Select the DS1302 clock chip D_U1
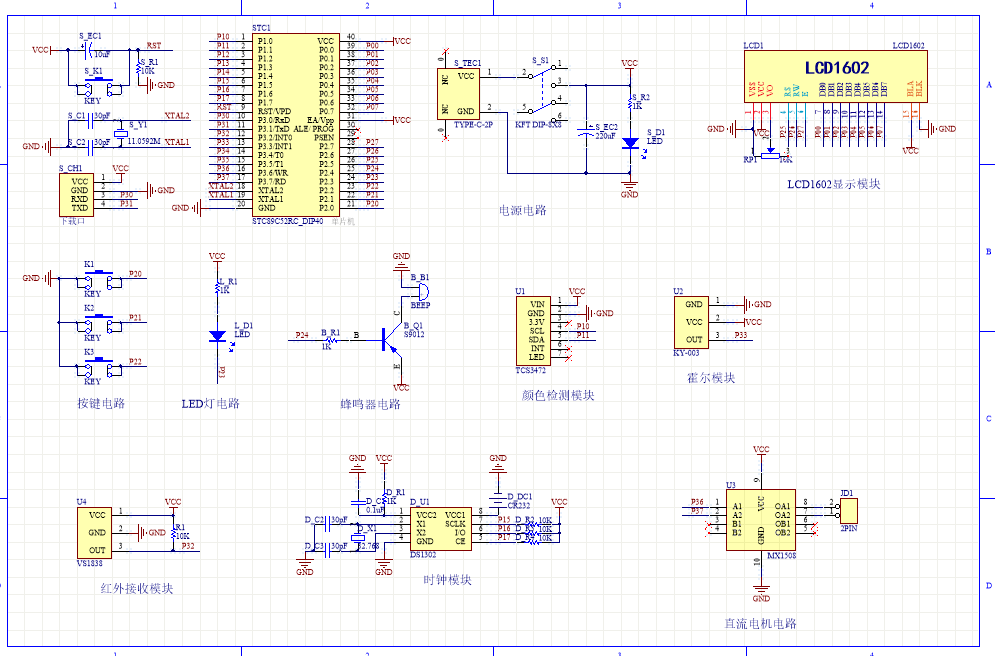This screenshot has height=656, width=995. [440, 528]
